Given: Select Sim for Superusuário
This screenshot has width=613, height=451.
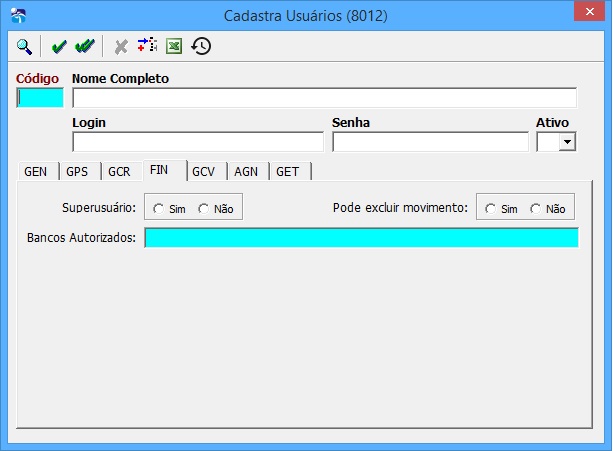Looking at the screenshot, I should [x=158, y=209].
